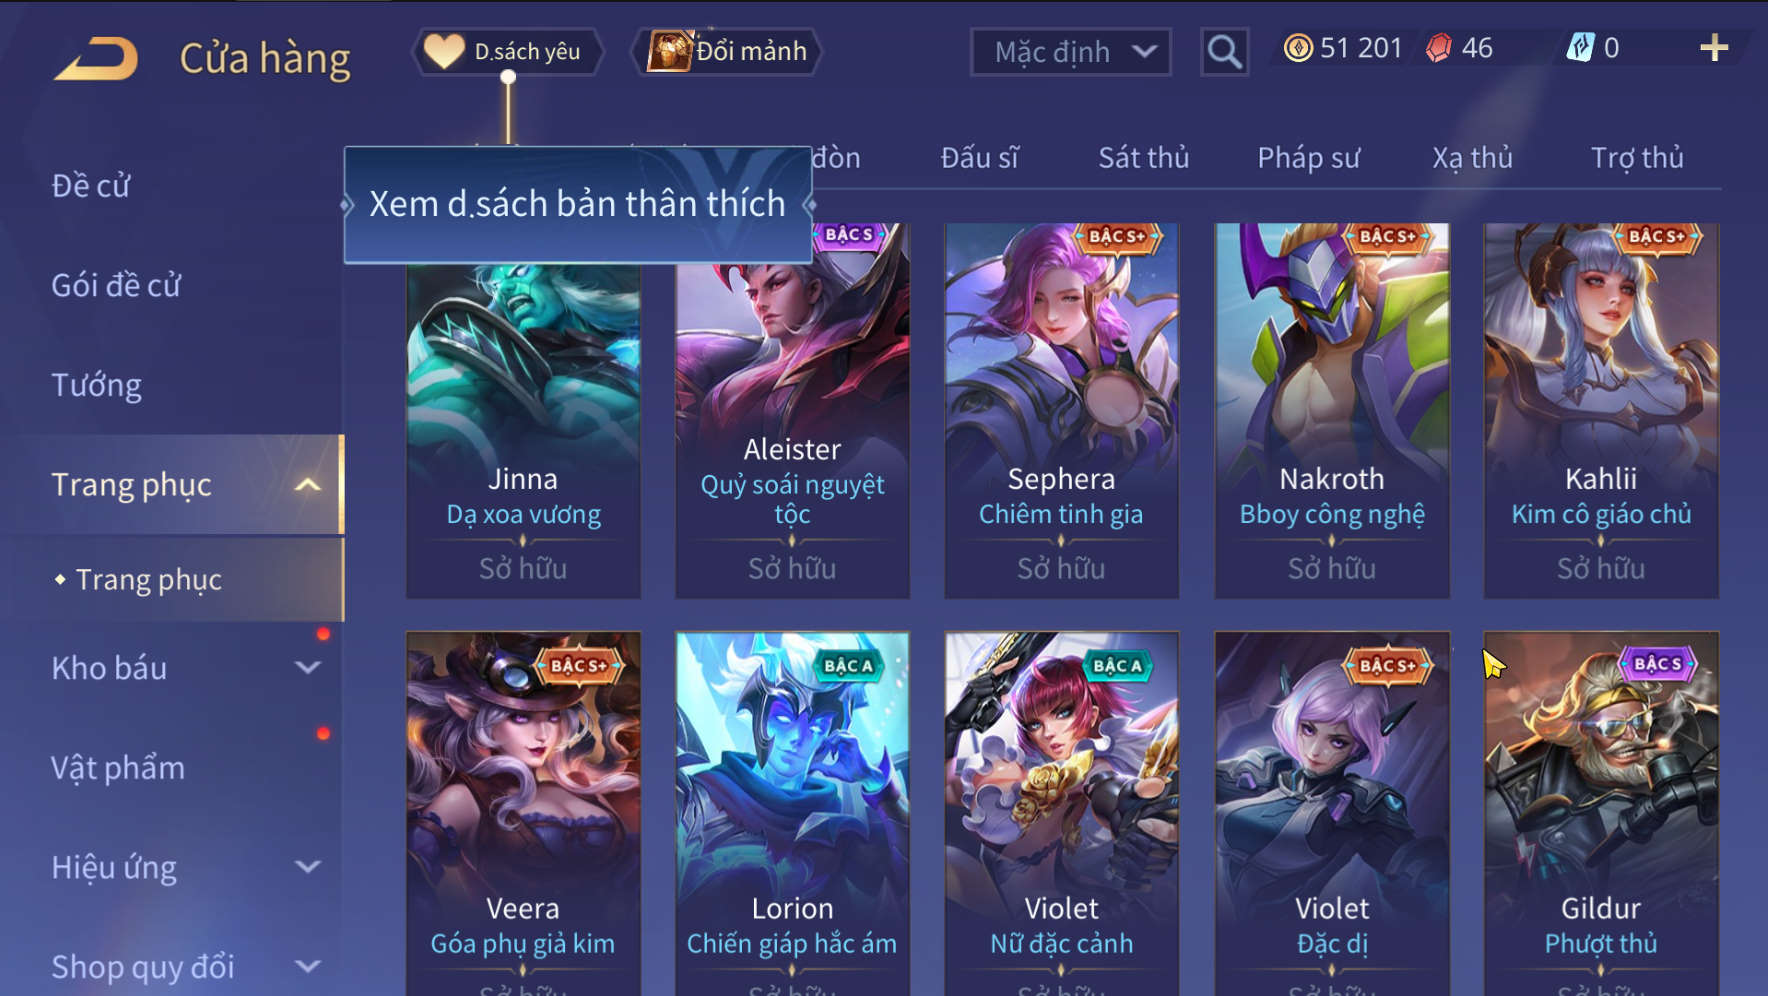Image resolution: width=1768 pixels, height=996 pixels.
Task: Click the red ruby currency icon
Action: click(x=1439, y=48)
